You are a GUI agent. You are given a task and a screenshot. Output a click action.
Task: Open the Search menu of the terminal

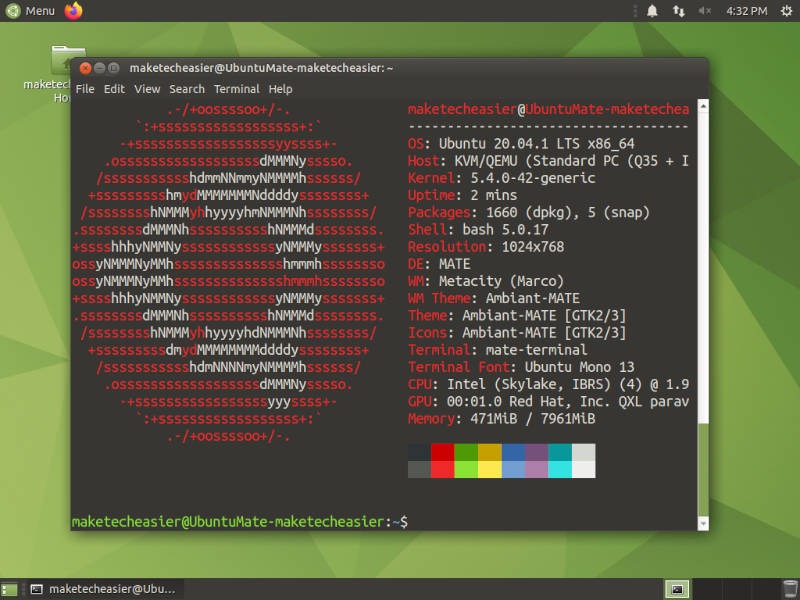[186, 89]
